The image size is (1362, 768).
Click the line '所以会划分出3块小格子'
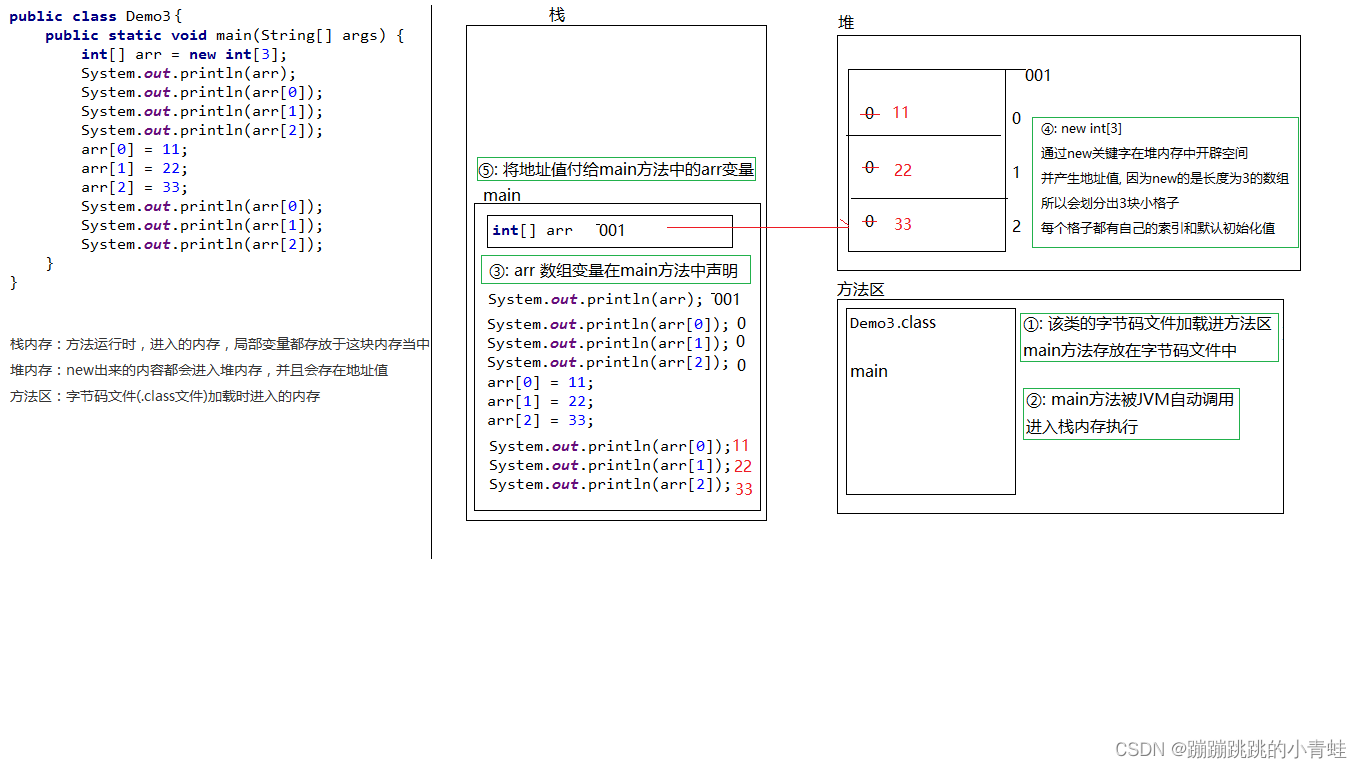(x=1110, y=203)
